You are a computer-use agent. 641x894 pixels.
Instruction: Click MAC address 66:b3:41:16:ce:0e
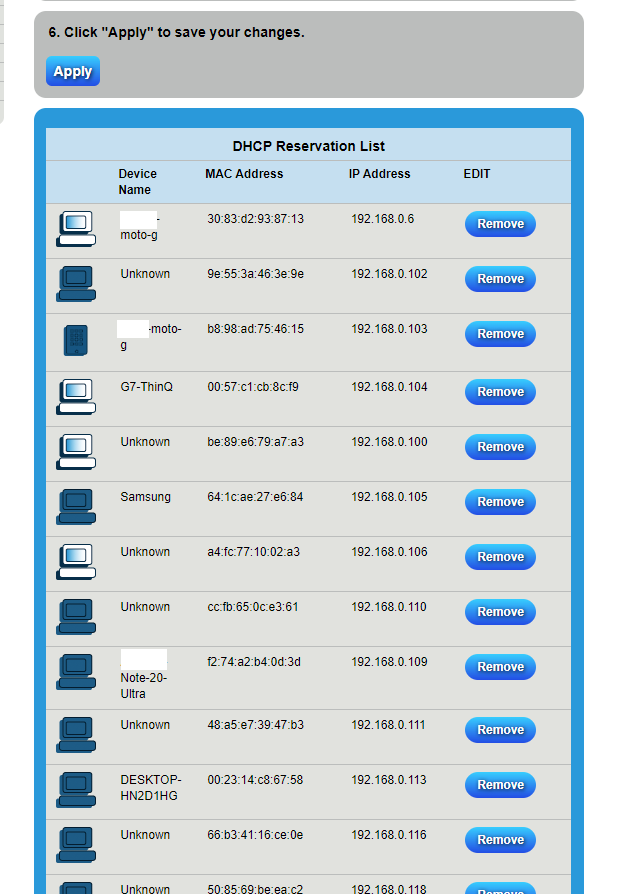pos(255,835)
